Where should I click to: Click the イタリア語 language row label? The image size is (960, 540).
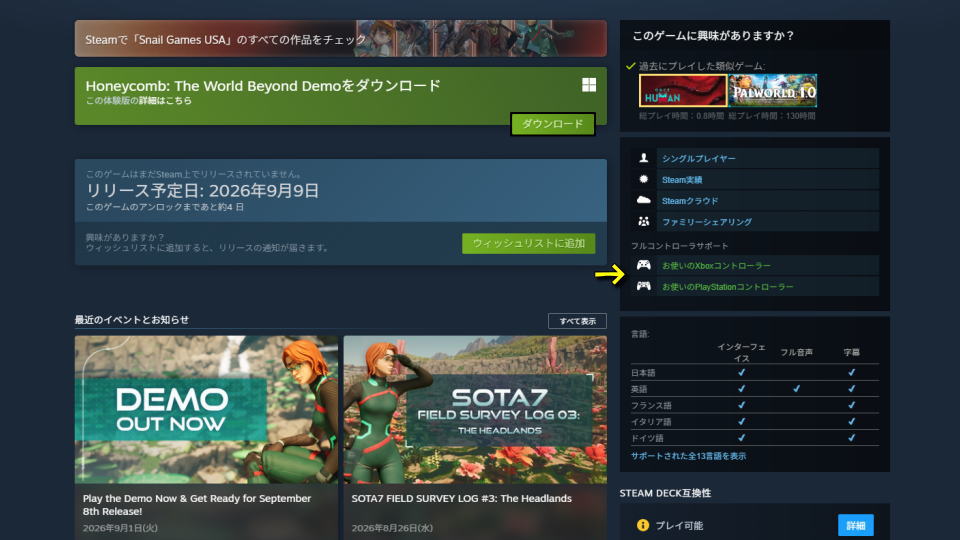[x=651, y=422]
